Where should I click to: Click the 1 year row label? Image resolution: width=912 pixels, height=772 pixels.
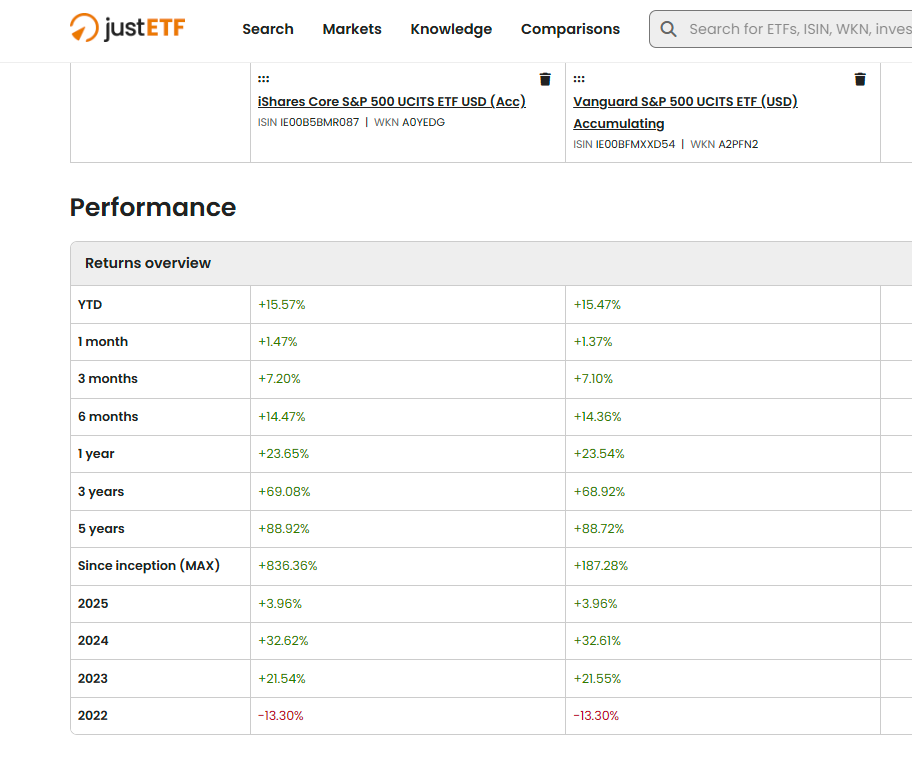(x=96, y=454)
